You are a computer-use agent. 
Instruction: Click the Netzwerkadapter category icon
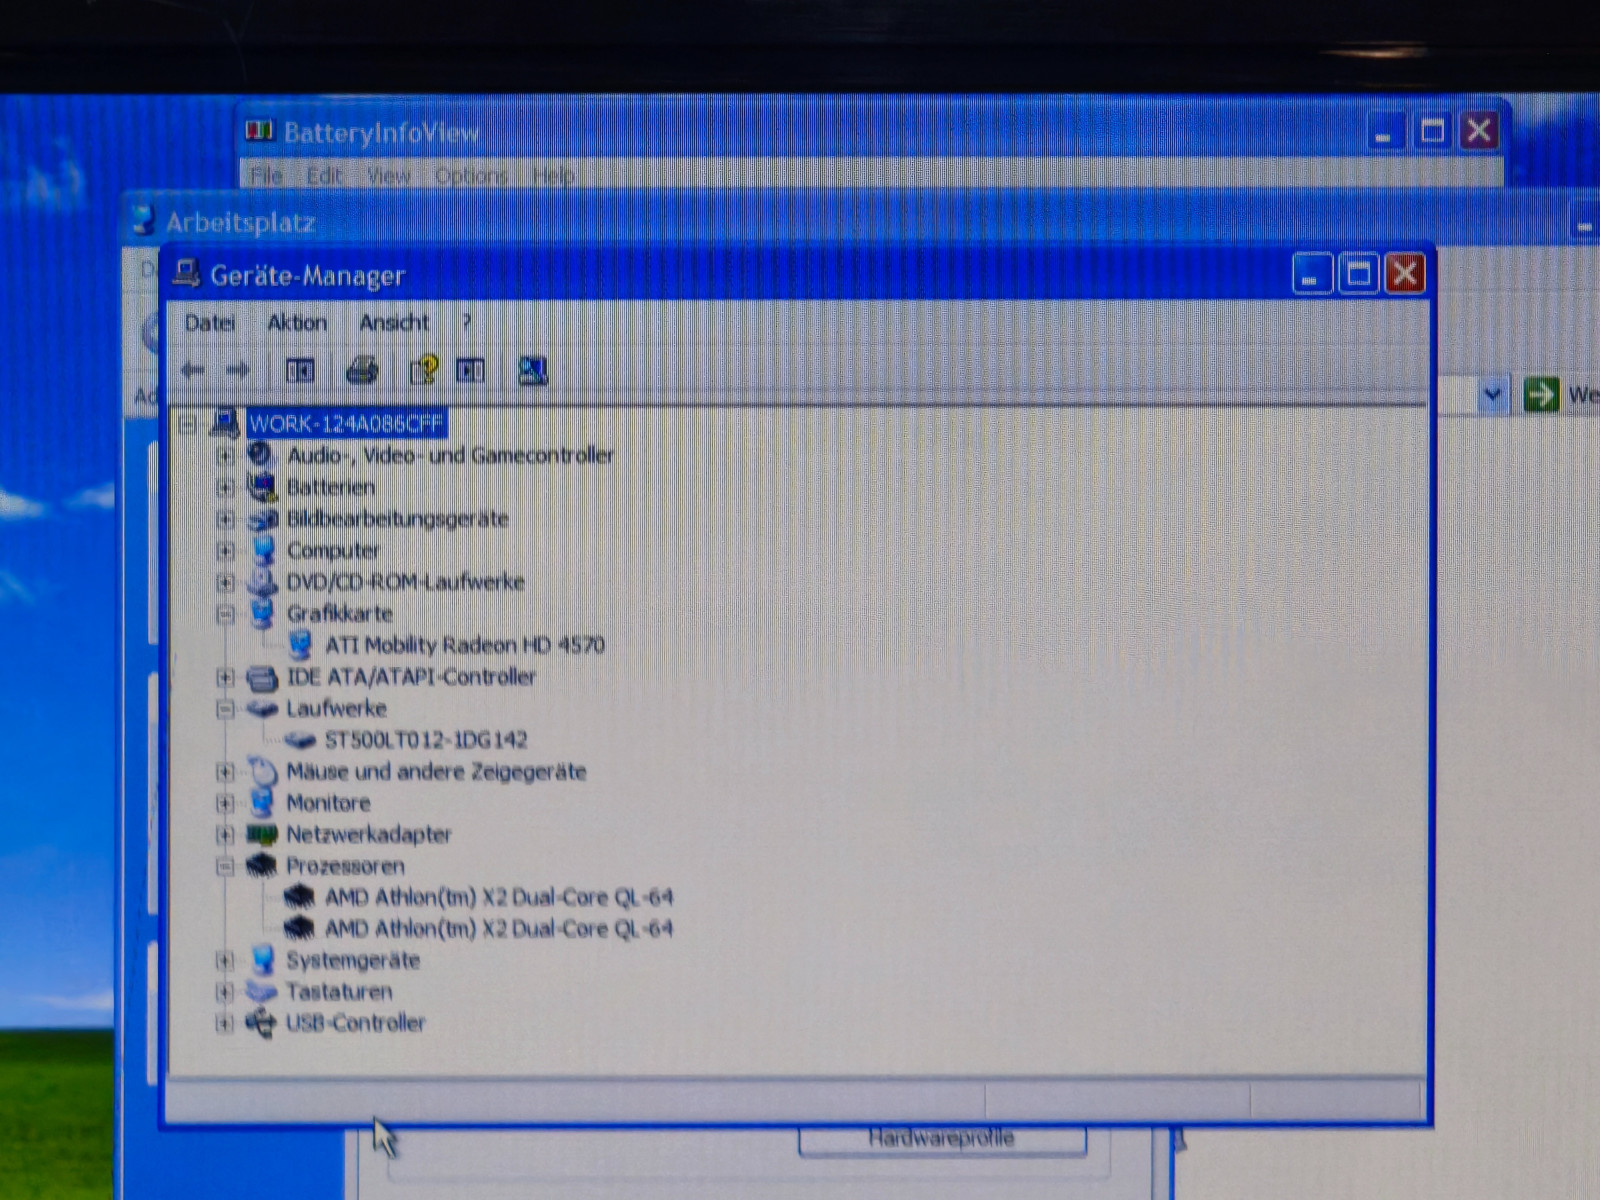262,834
